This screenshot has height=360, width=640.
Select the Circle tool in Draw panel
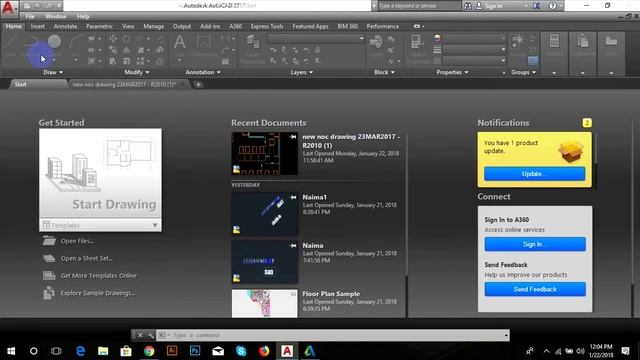54,42
